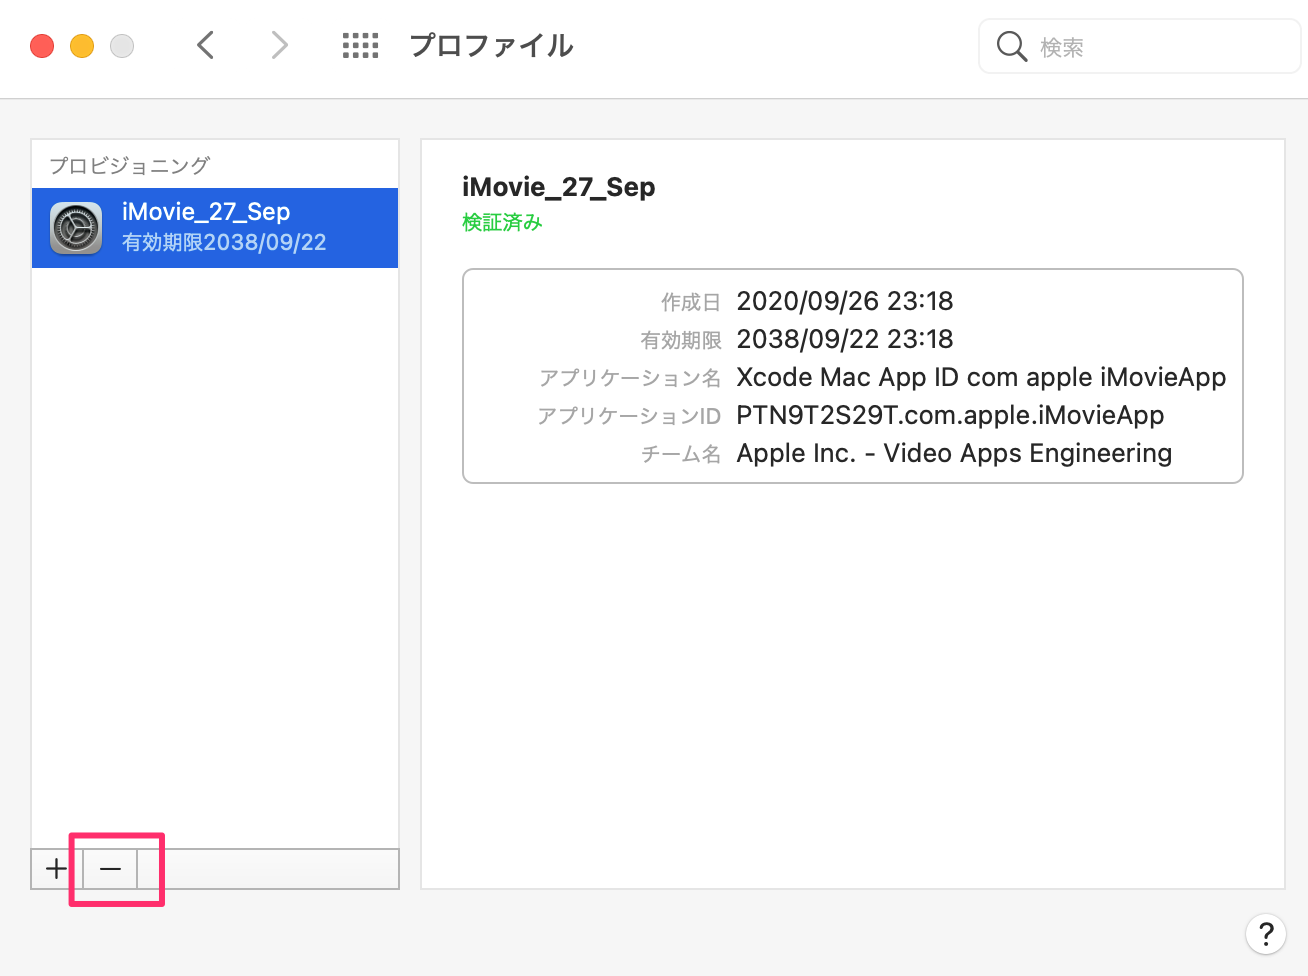Add a profile with the plus button
The image size is (1308, 976).
(x=57, y=869)
